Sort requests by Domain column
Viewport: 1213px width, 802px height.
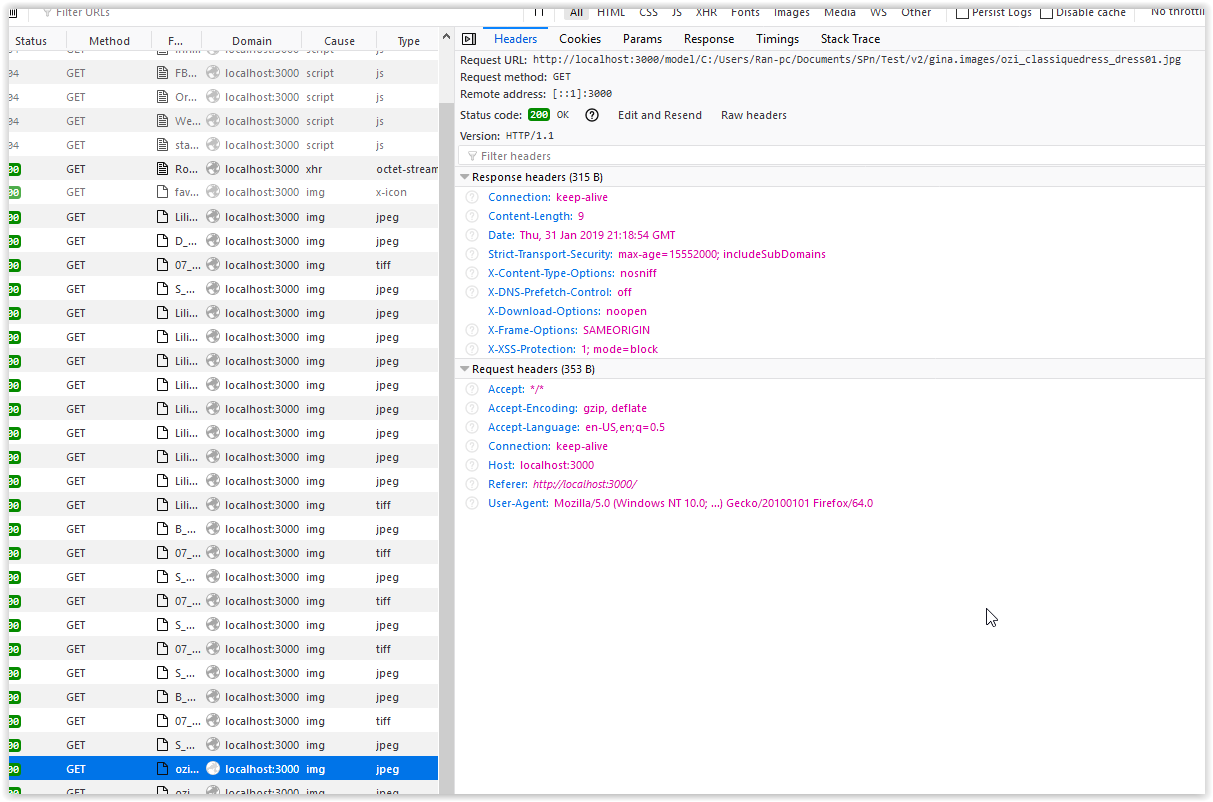[x=252, y=41]
